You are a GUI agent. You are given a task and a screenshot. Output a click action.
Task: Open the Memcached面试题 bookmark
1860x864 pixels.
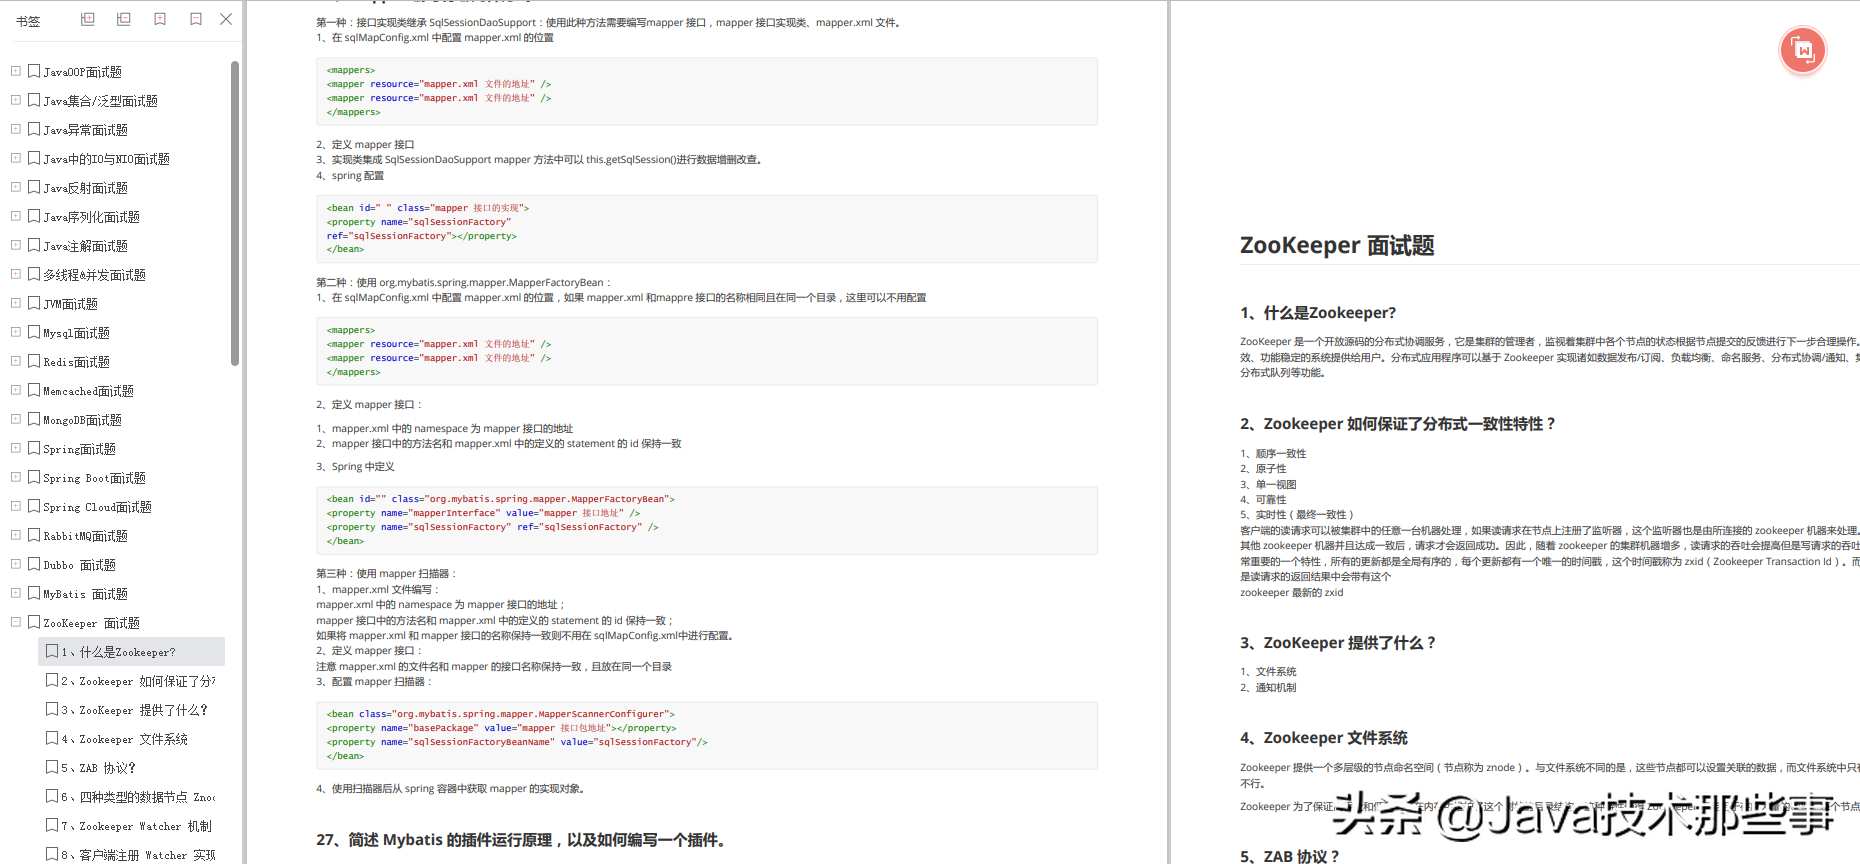88,391
